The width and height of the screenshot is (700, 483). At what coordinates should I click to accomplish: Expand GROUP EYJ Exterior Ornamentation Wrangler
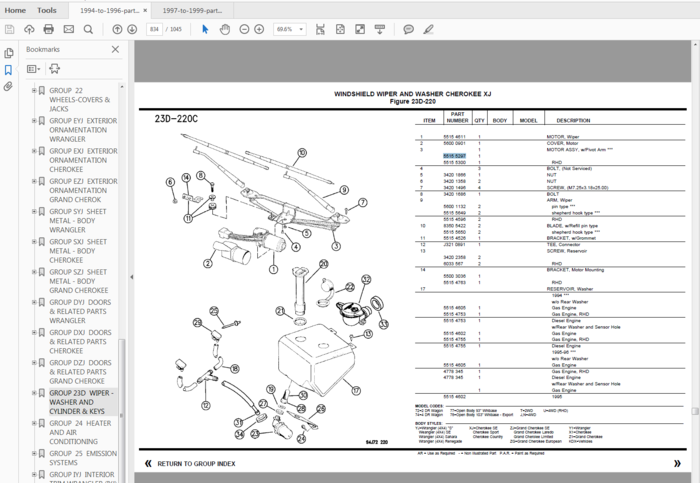(34, 121)
